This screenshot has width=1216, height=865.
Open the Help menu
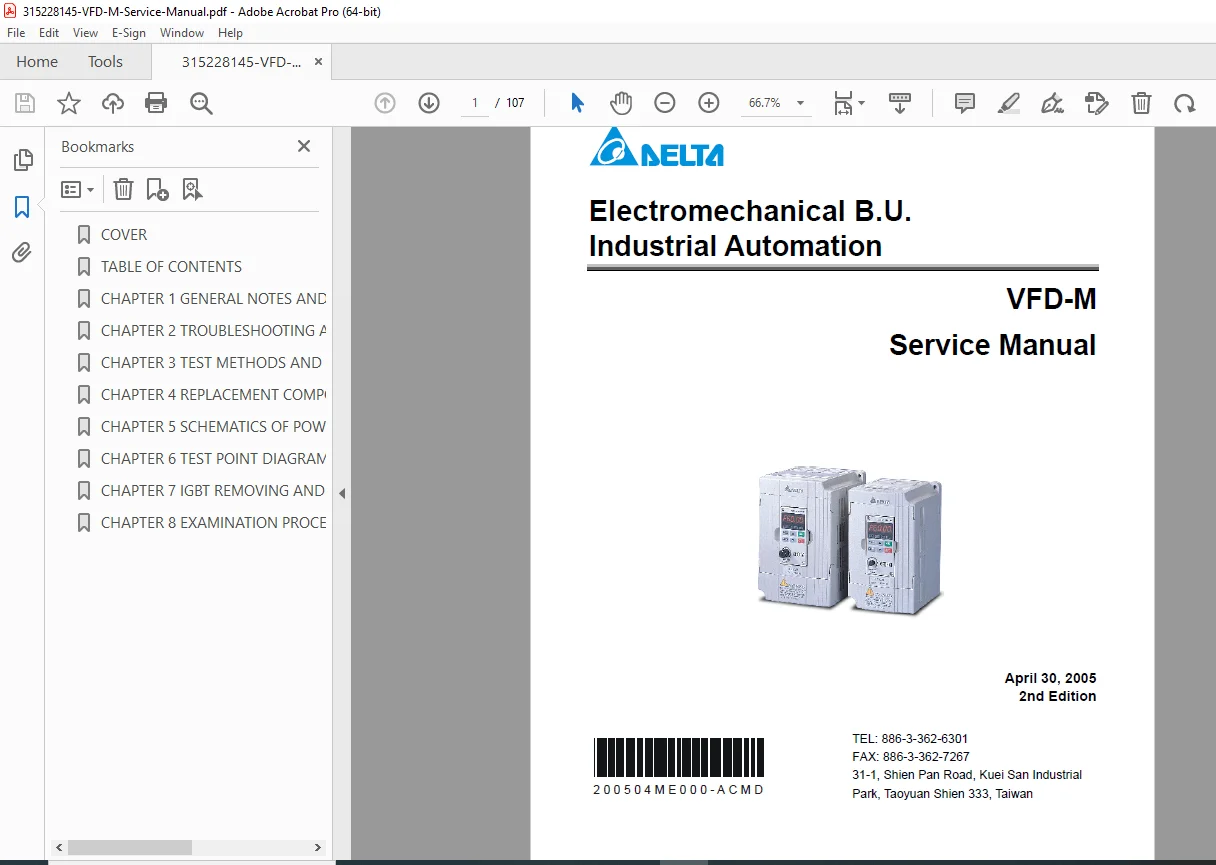click(230, 33)
